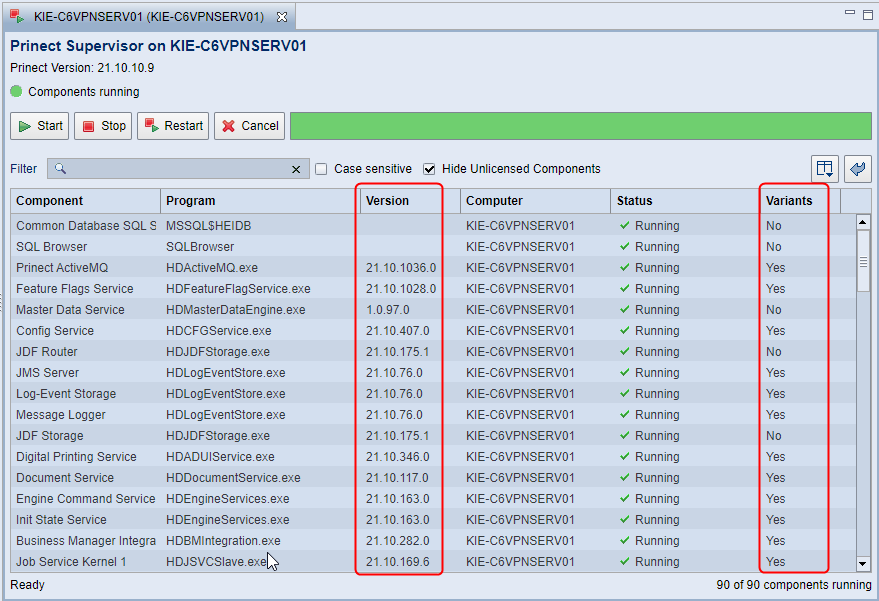The width and height of the screenshot is (879, 601).
Task: Click the Restart icon button
Action: coord(152,126)
